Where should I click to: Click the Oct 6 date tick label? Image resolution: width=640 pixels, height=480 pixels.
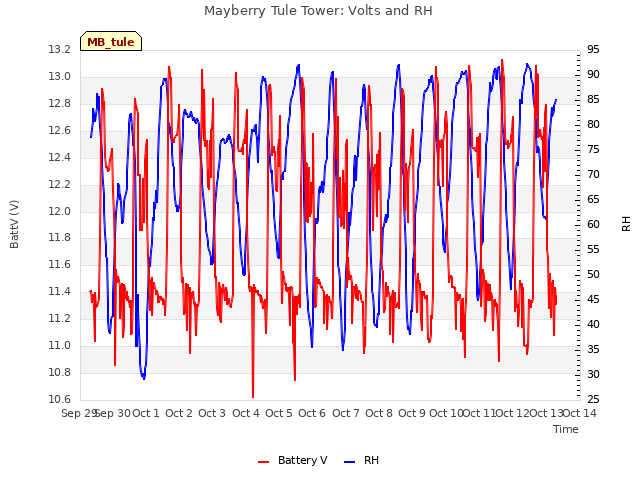pos(312,413)
